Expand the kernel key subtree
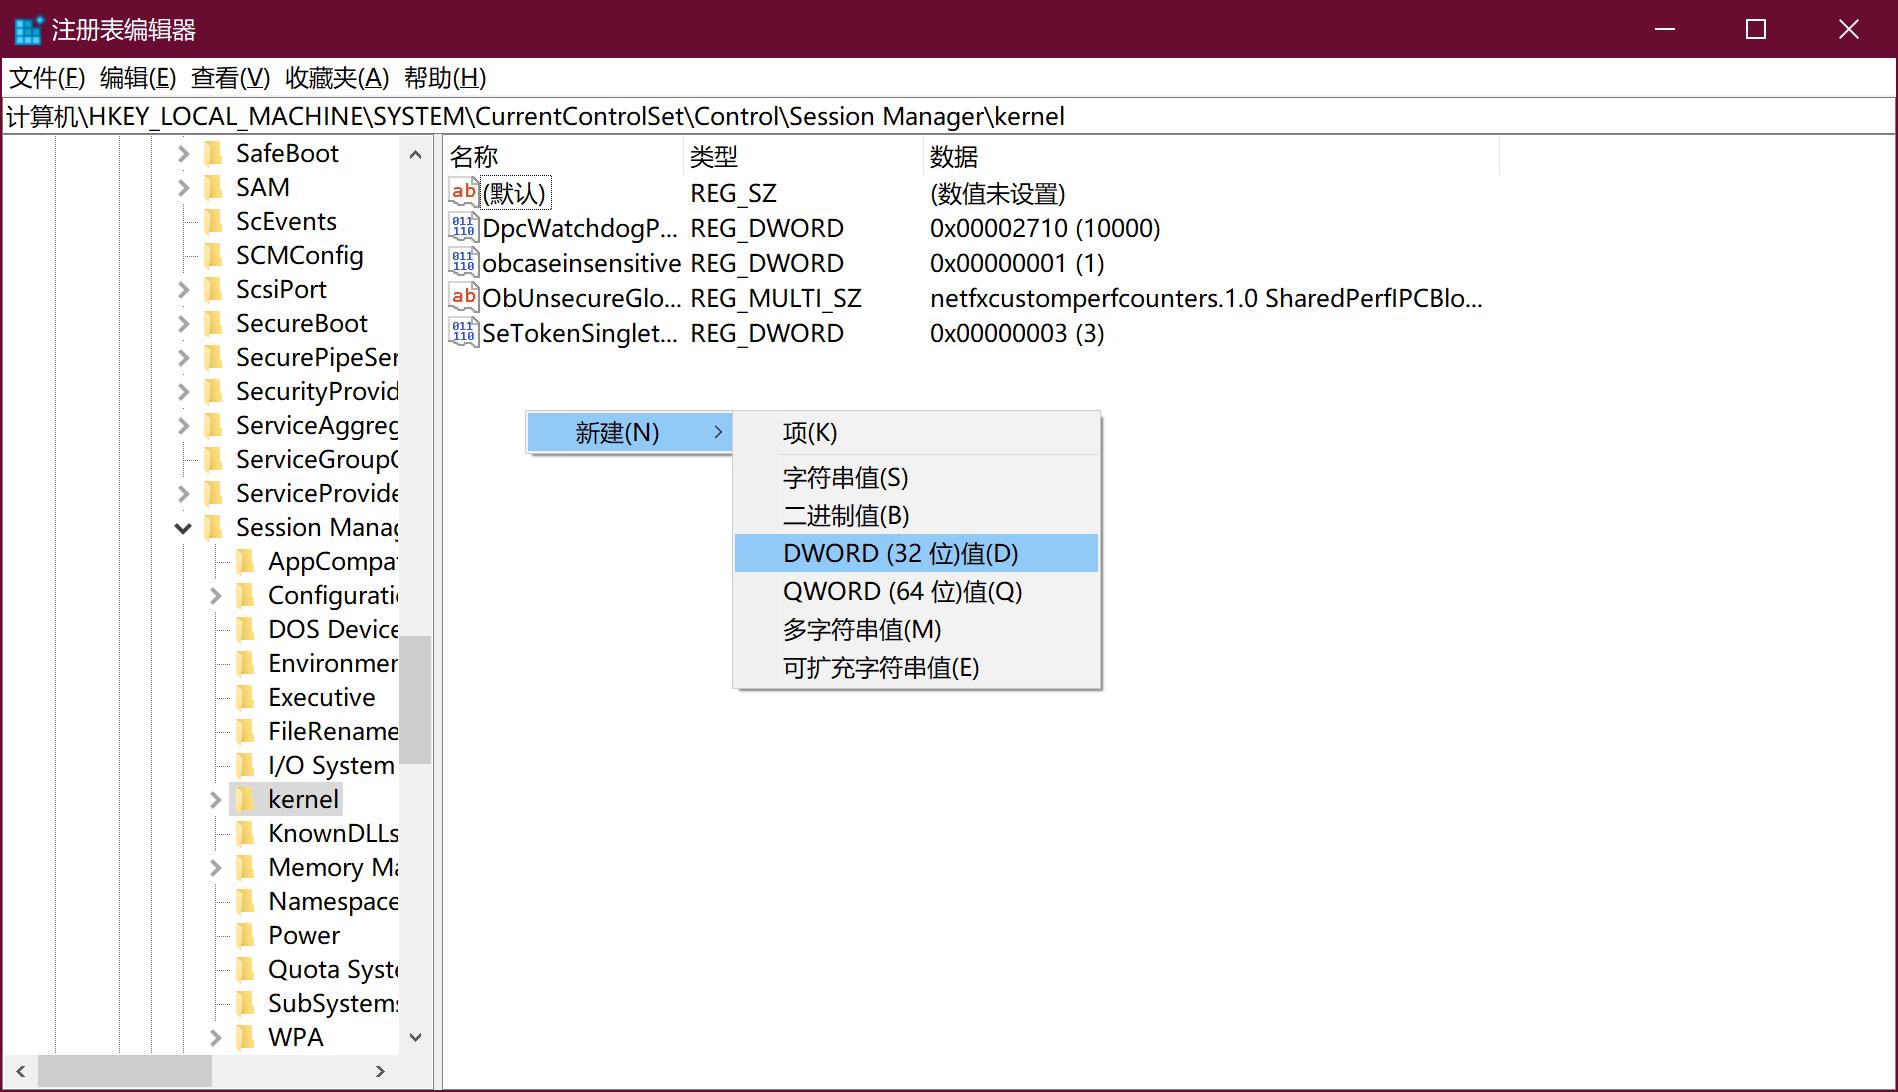The height and width of the screenshot is (1092, 1898). pos(215,799)
